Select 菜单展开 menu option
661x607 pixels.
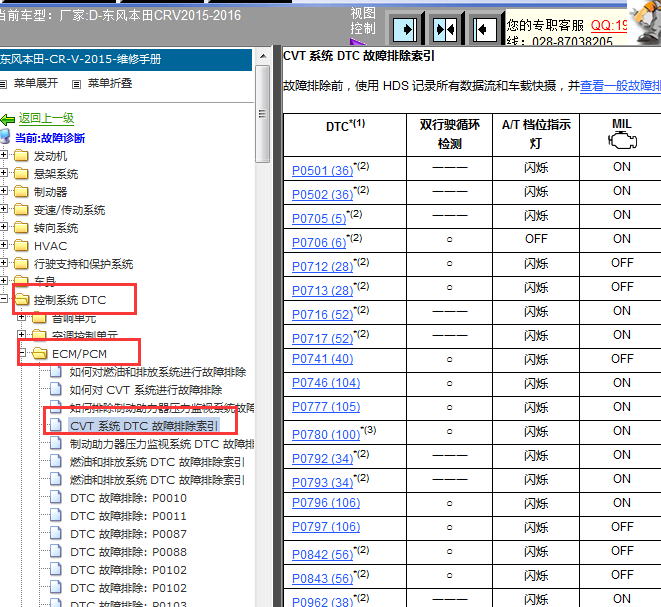tap(36, 83)
